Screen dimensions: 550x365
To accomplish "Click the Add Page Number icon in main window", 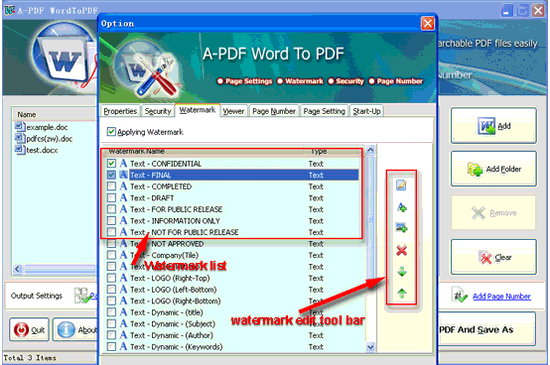I will tap(460, 296).
